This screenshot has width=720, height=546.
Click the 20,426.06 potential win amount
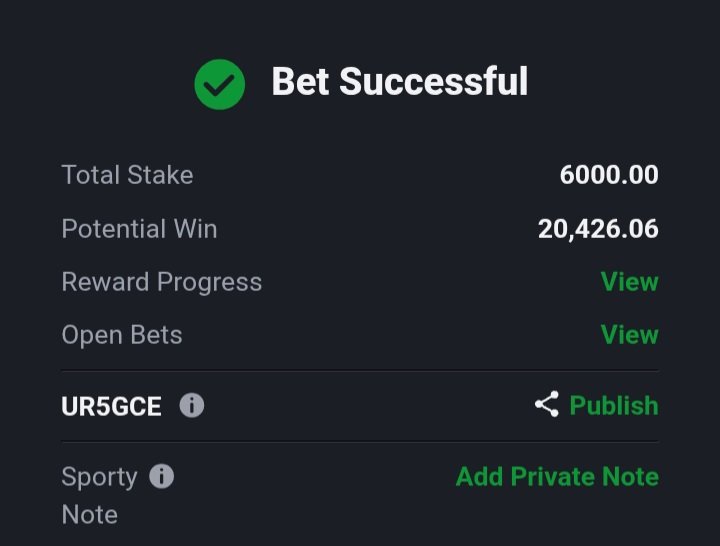598,229
